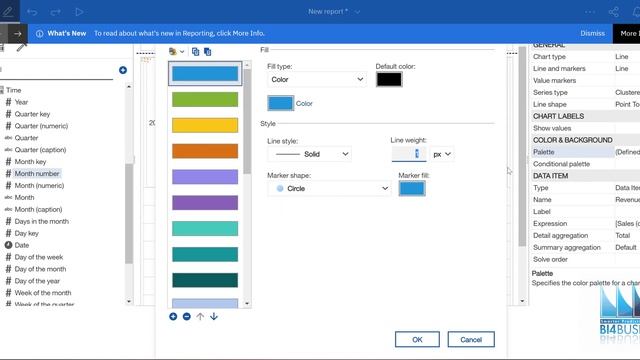Click the Show values property
Screen dimensions: 640x360
coord(586,128)
